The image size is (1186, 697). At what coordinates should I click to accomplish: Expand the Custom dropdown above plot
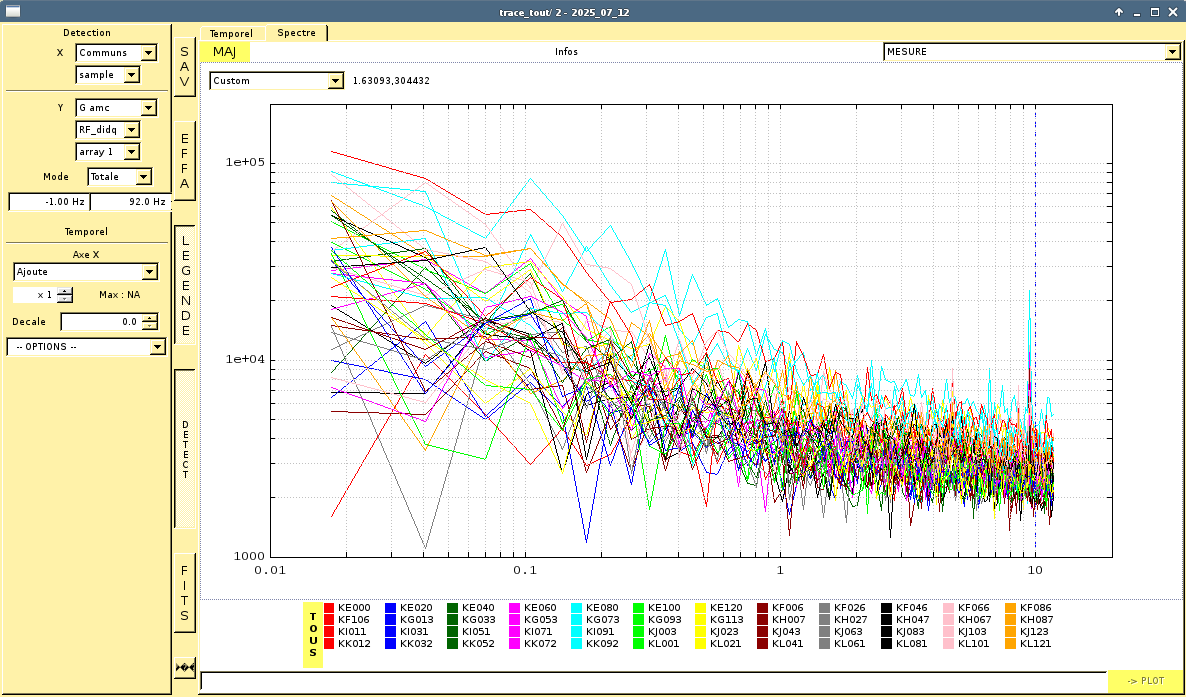(x=276, y=81)
